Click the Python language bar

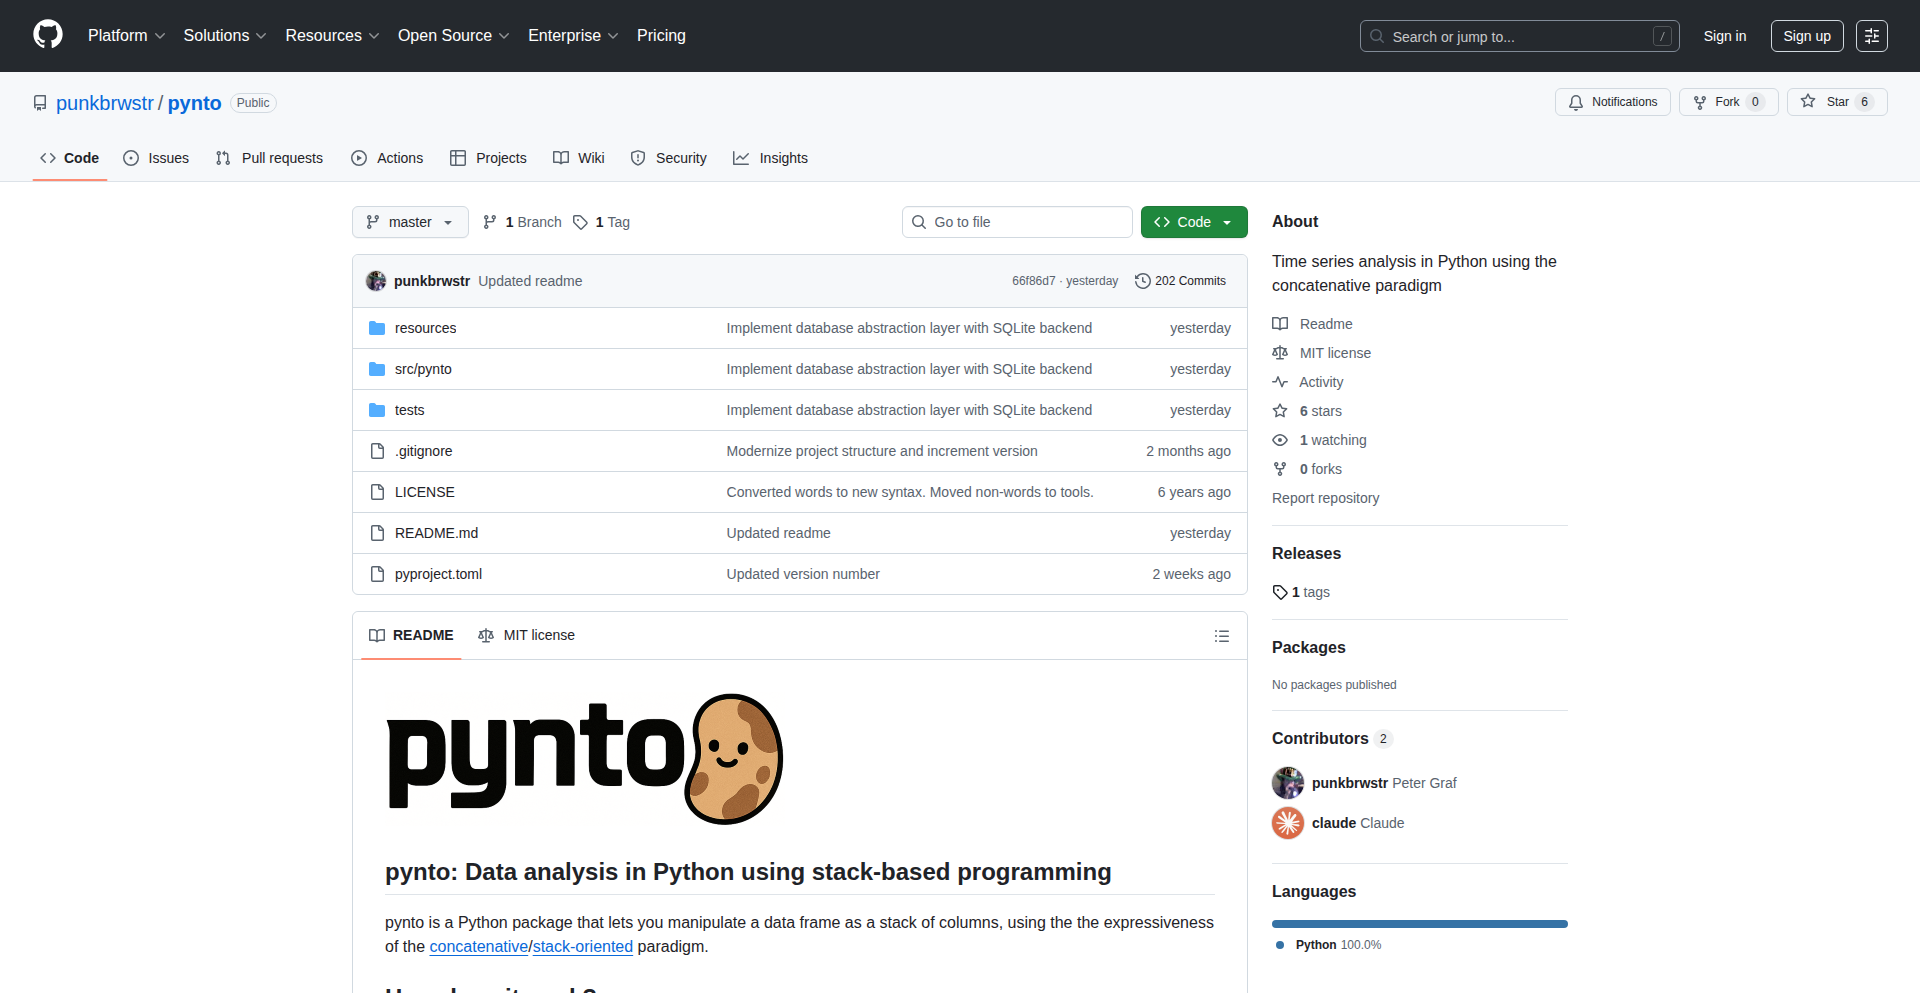click(1420, 924)
